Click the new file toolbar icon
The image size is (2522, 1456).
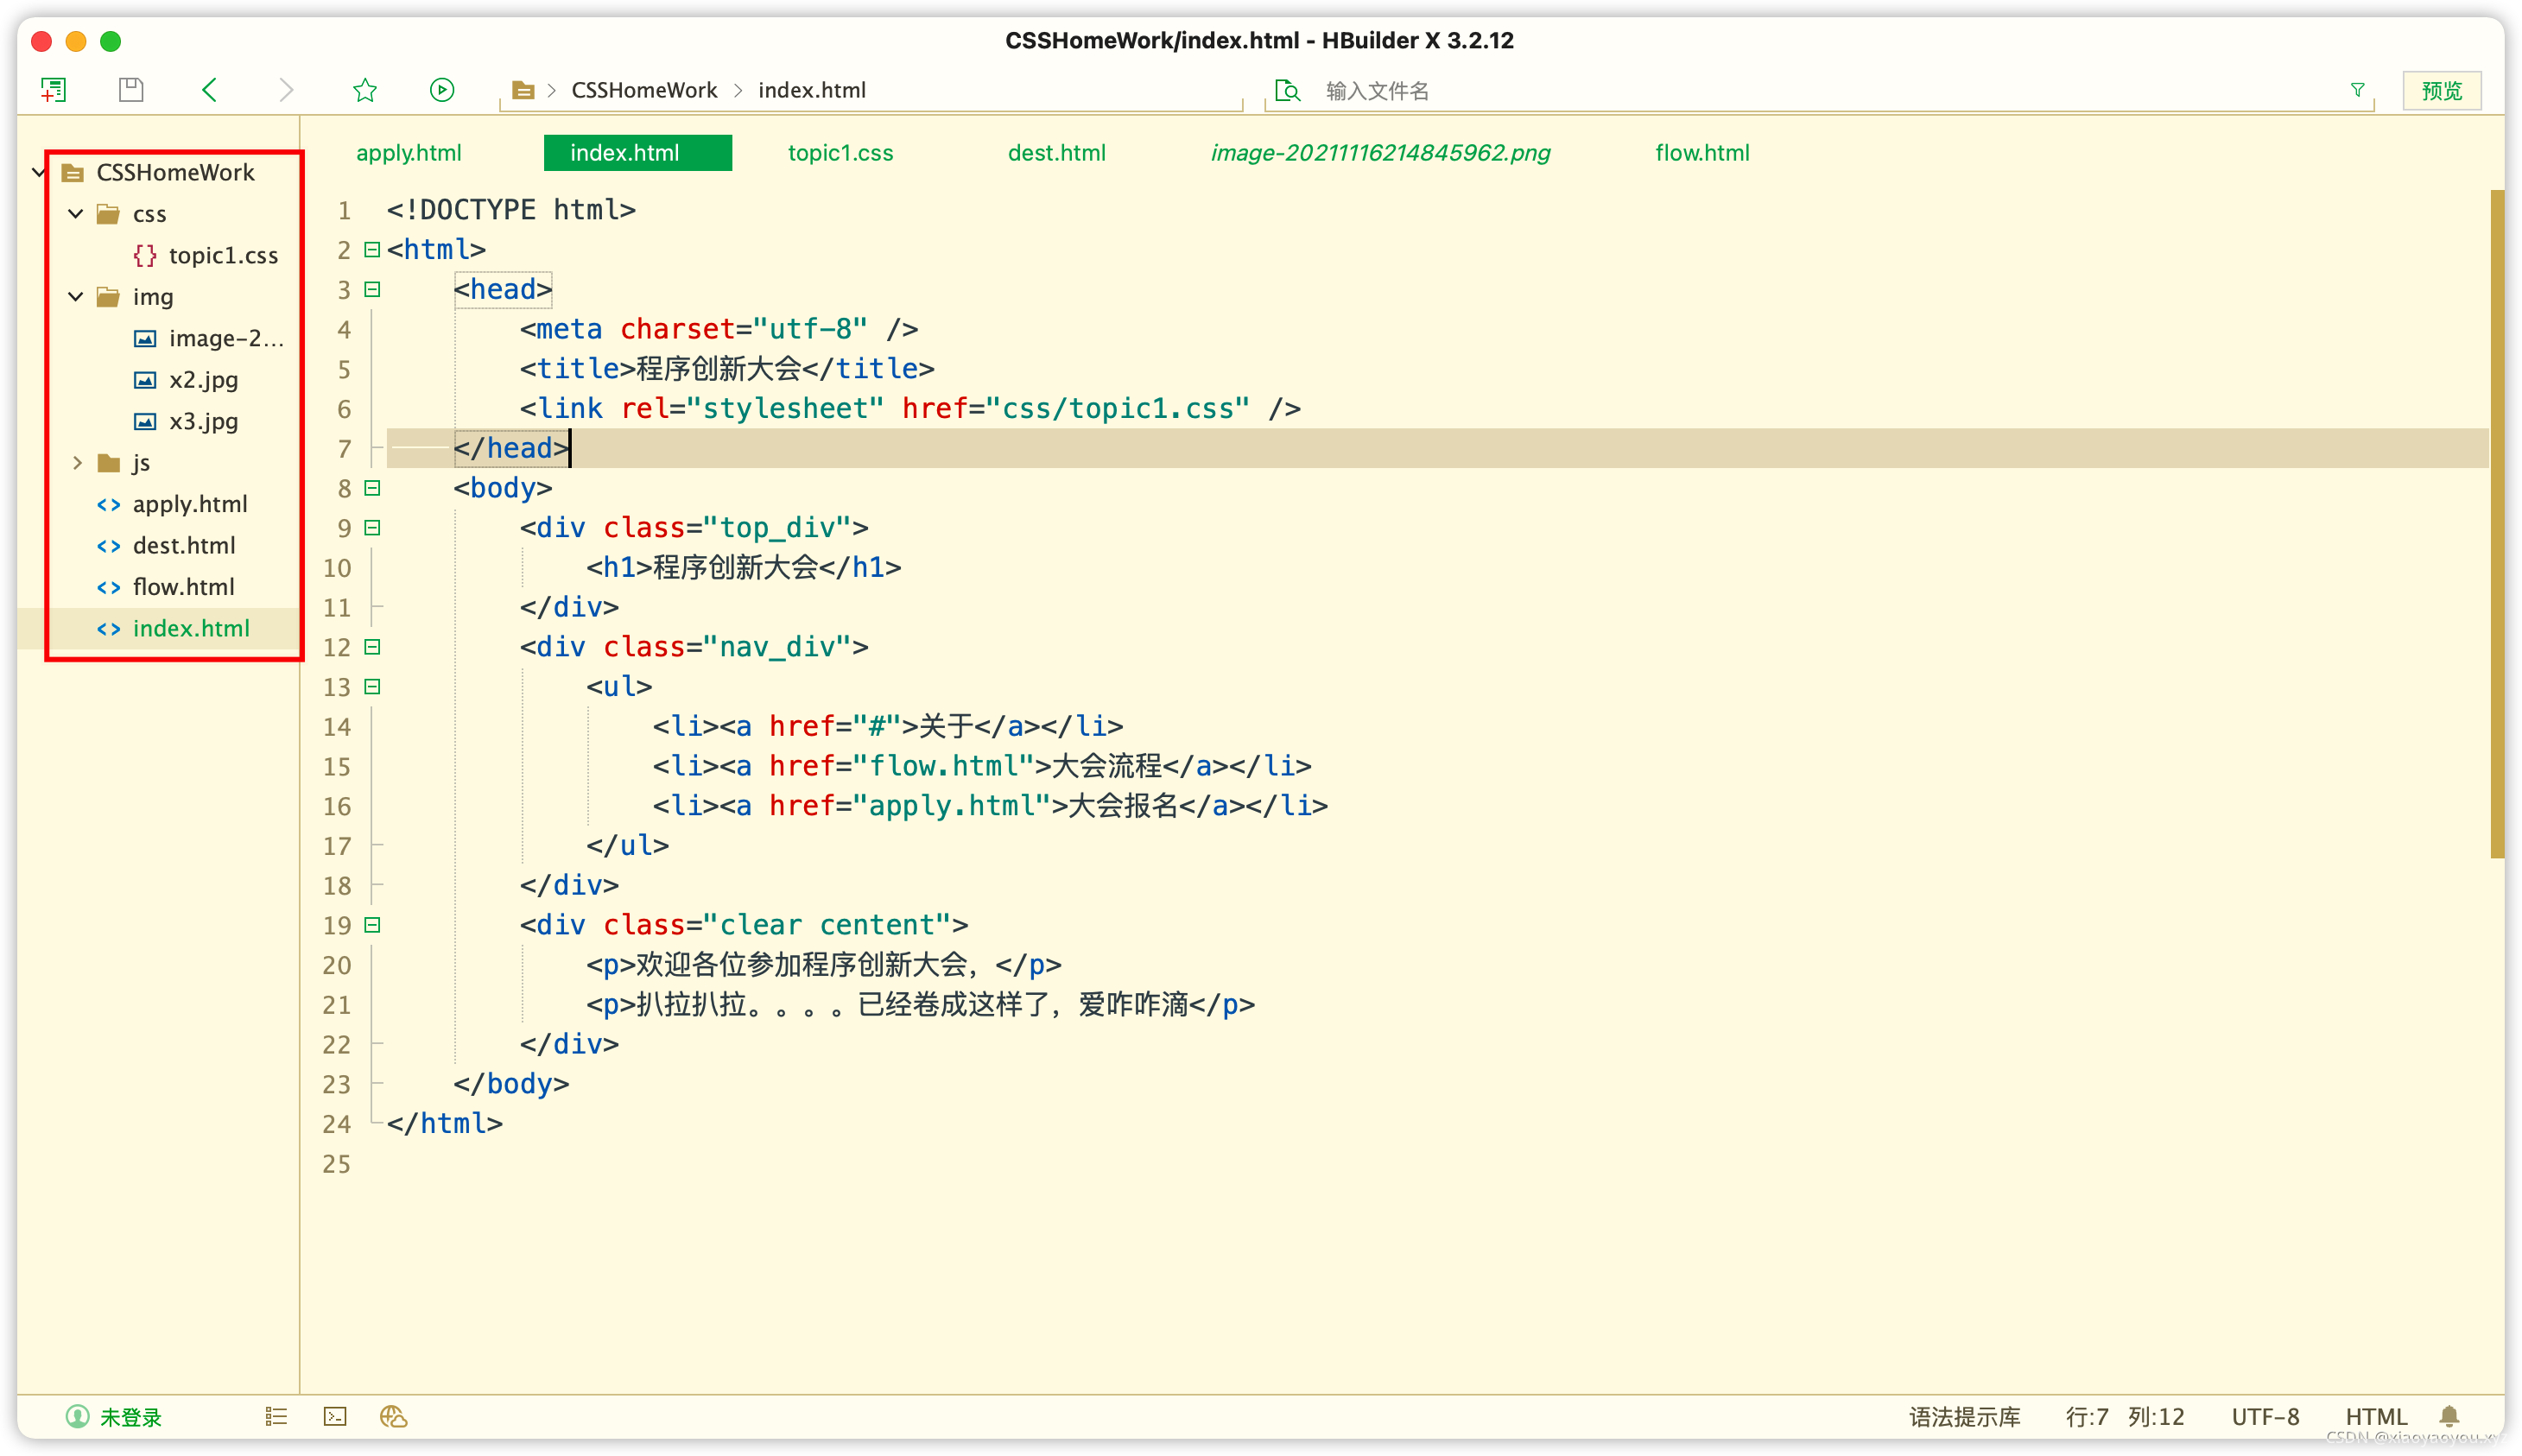pos(53,90)
